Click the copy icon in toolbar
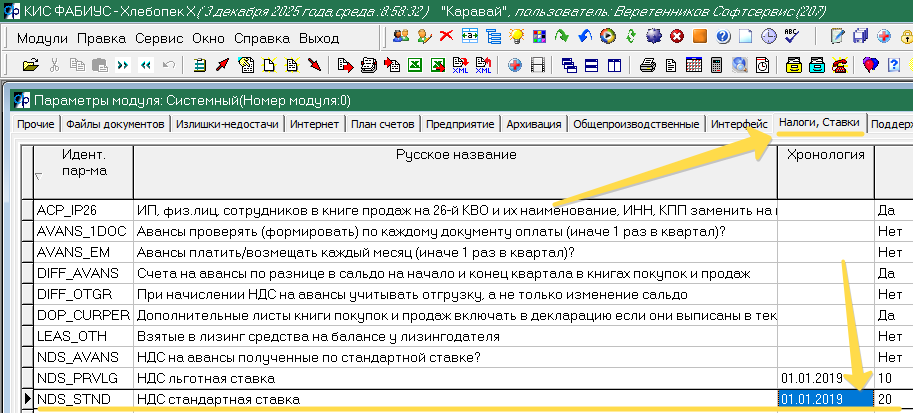 click(x=77, y=65)
